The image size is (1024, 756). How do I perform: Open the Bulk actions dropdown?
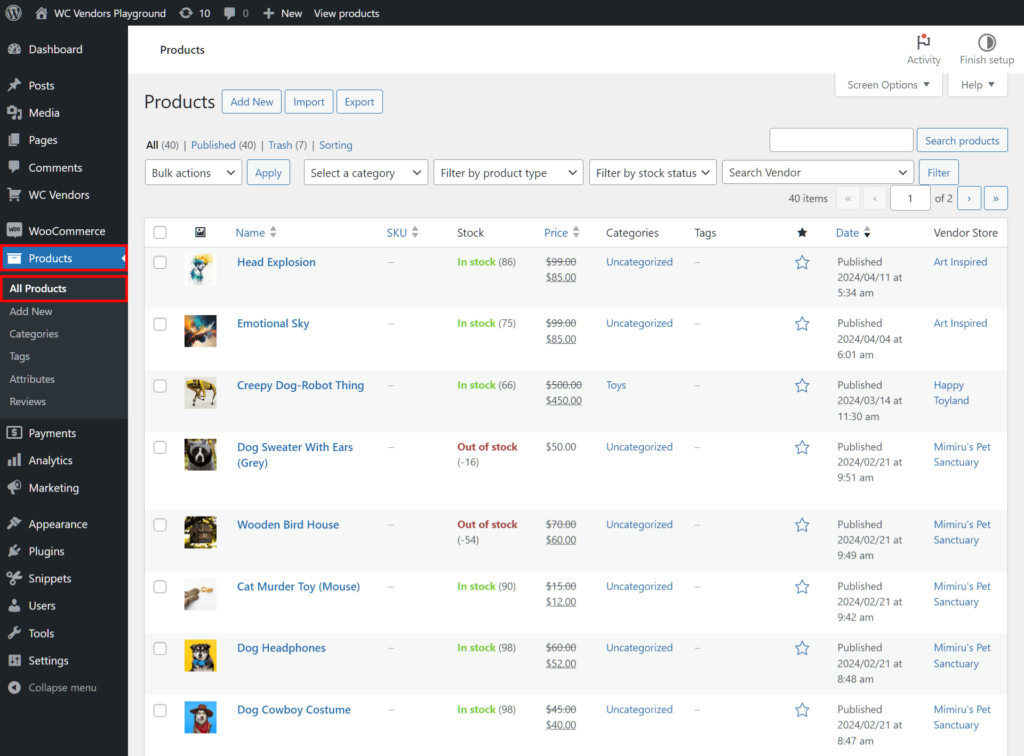click(x=193, y=172)
